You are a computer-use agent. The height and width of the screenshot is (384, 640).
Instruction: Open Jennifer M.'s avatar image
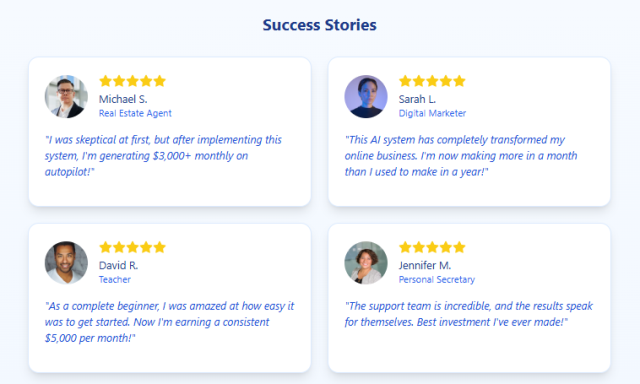[366, 263]
